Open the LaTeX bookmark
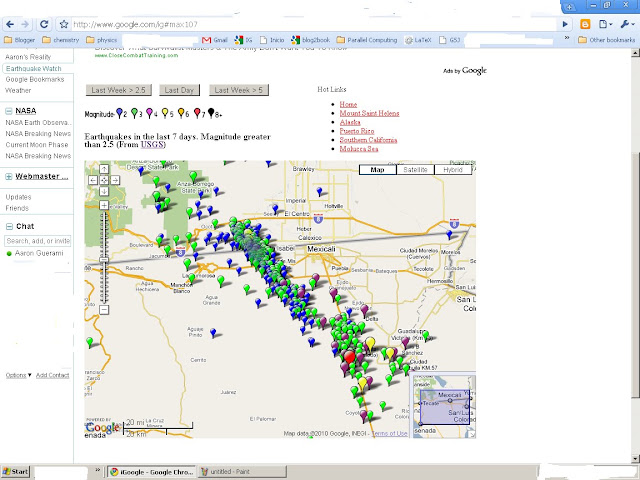Viewport: 640px width, 480px height. tap(418, 40)
